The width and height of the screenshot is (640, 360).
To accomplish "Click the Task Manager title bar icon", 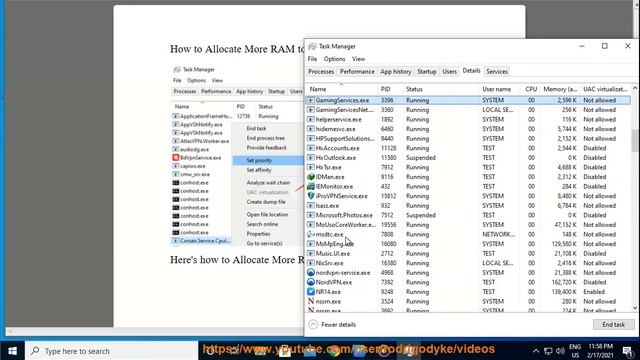I will [x=312, y=46].
